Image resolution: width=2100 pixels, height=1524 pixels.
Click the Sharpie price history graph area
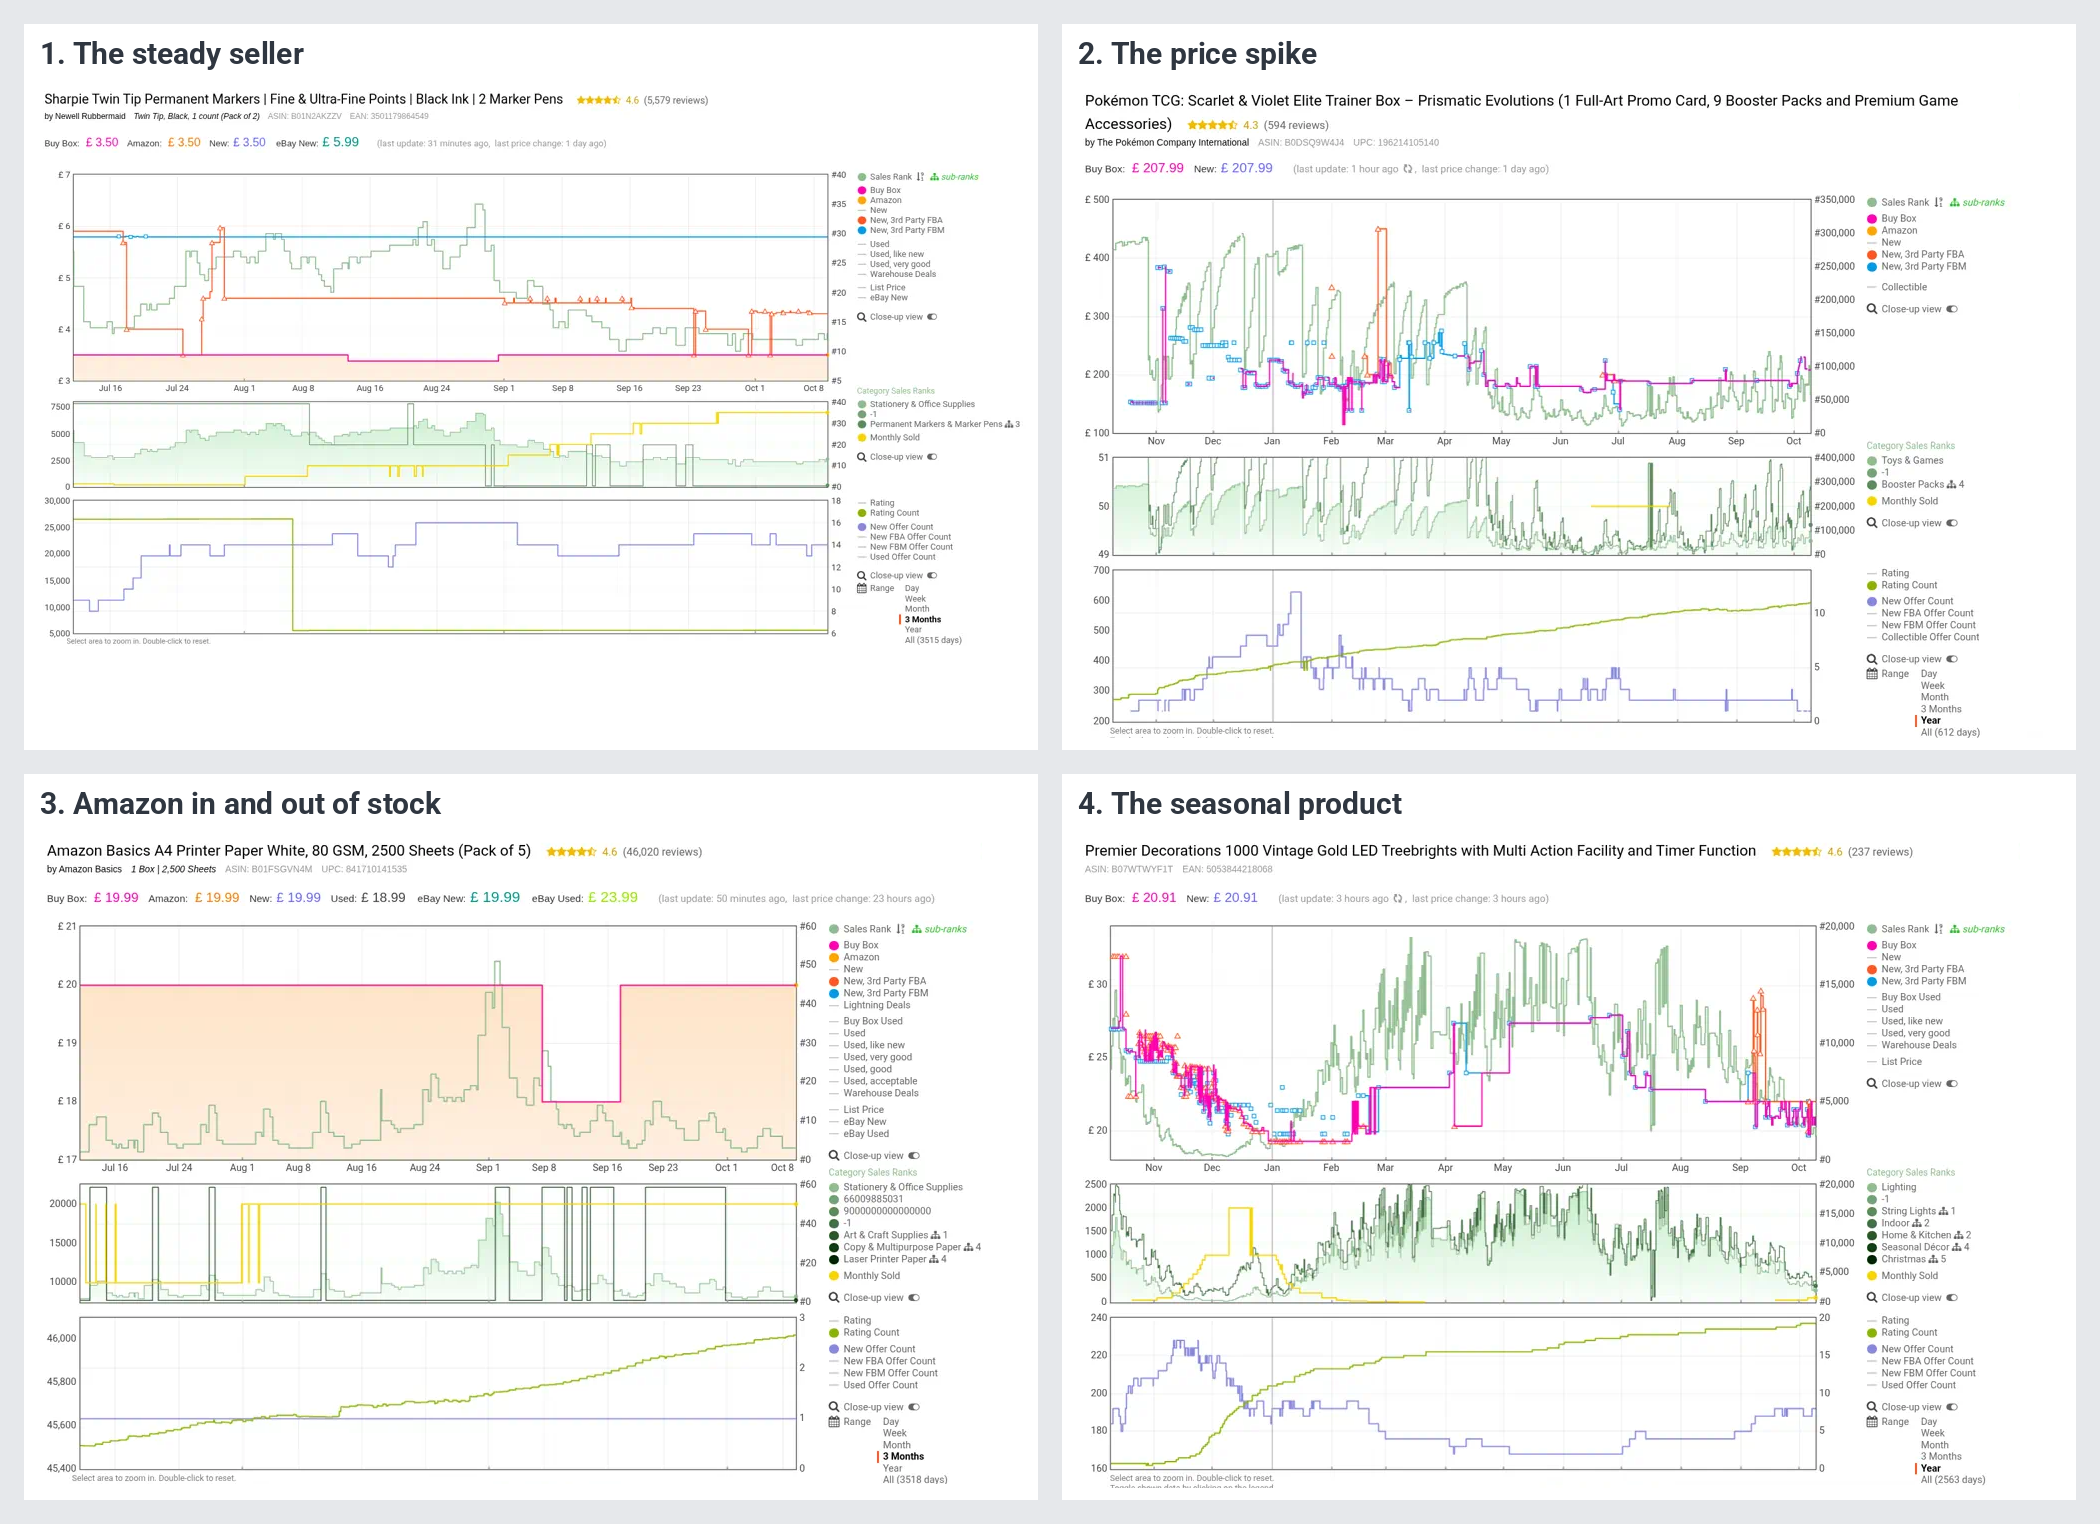coord(450,277)
